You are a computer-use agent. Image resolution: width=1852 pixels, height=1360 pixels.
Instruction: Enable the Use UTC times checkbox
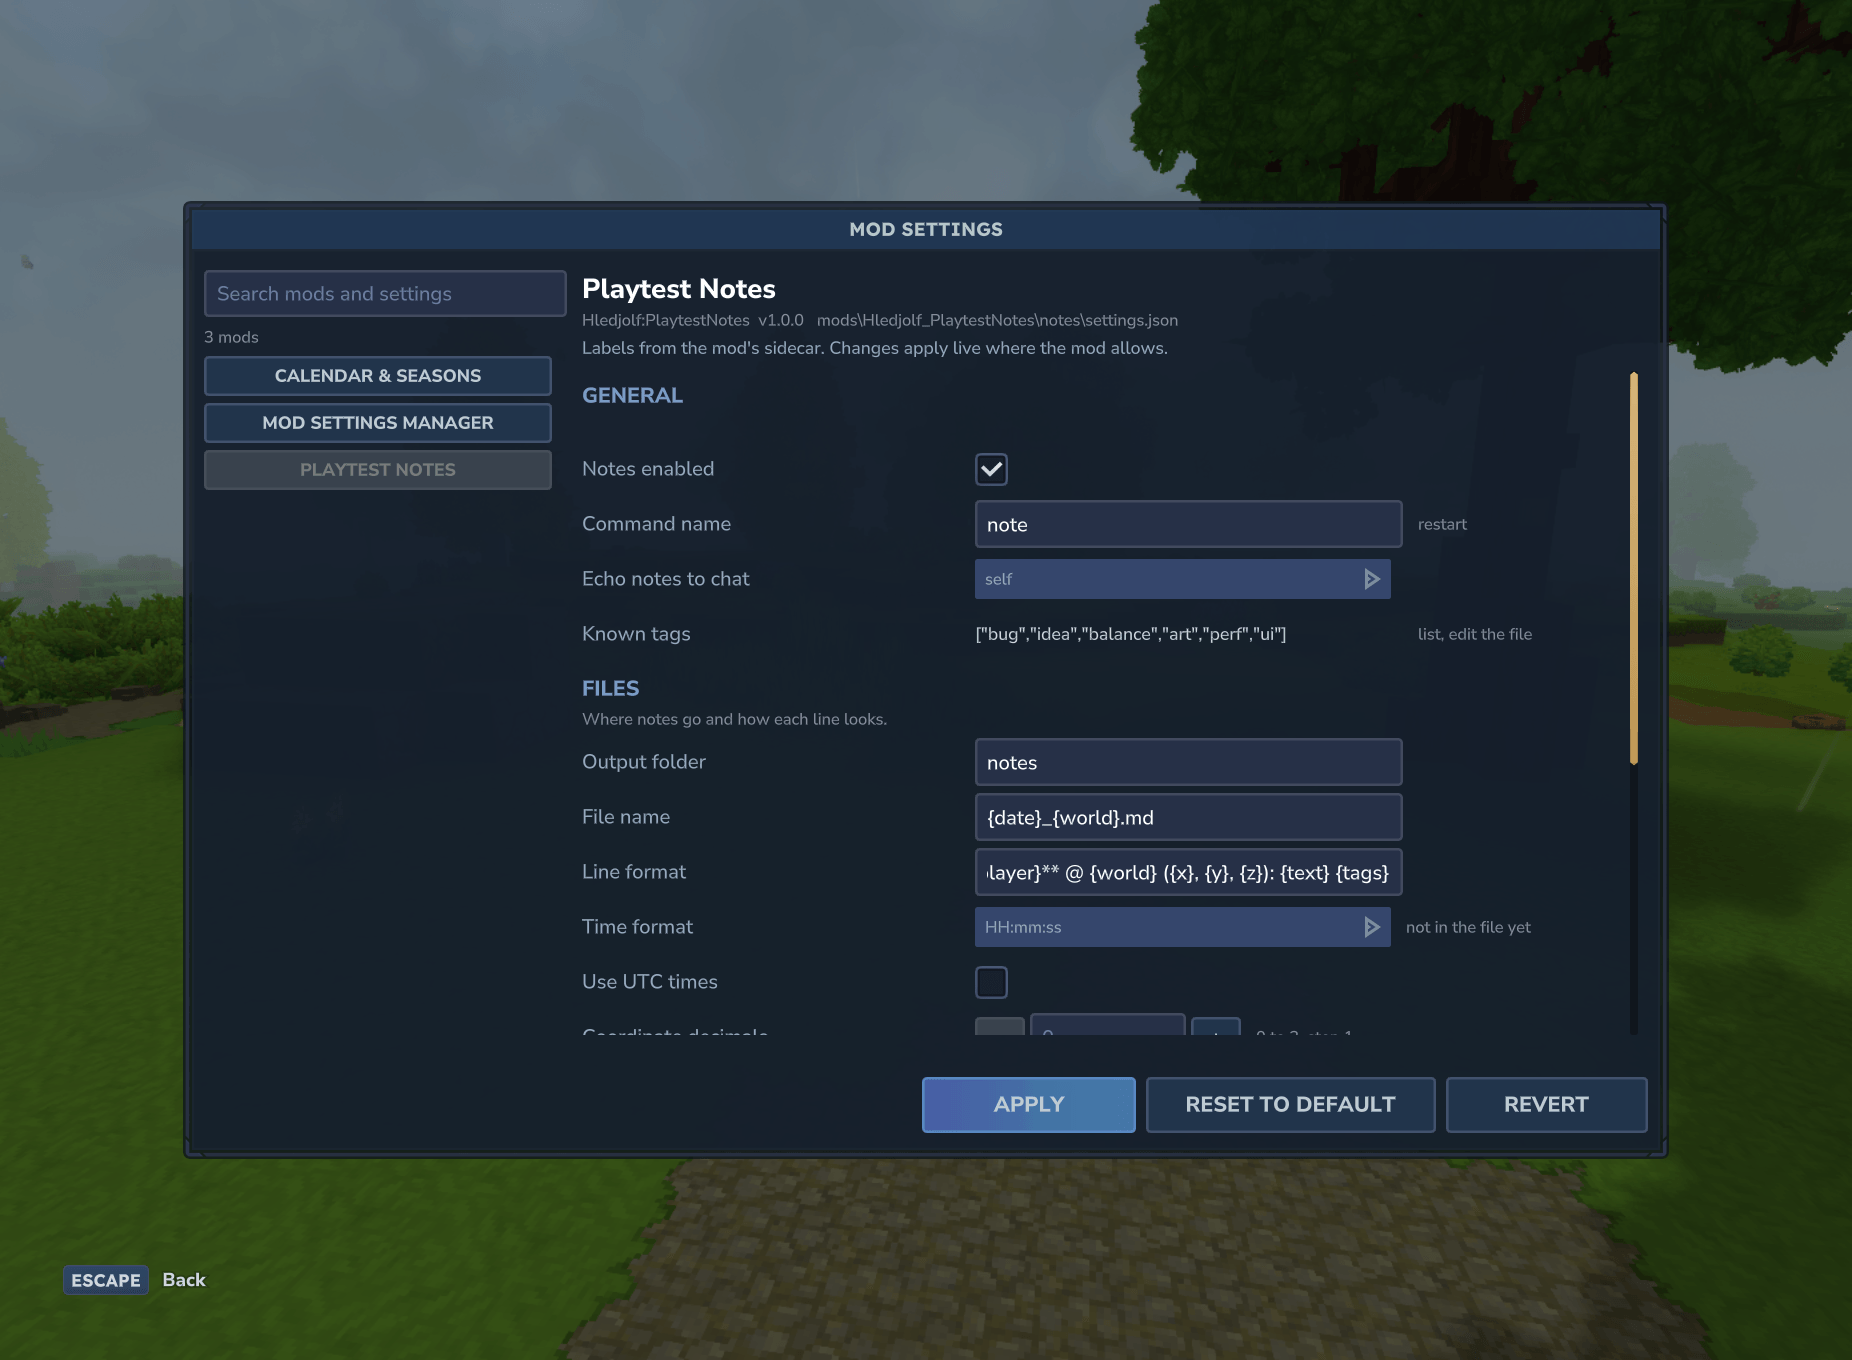click(x=991, y=982)
